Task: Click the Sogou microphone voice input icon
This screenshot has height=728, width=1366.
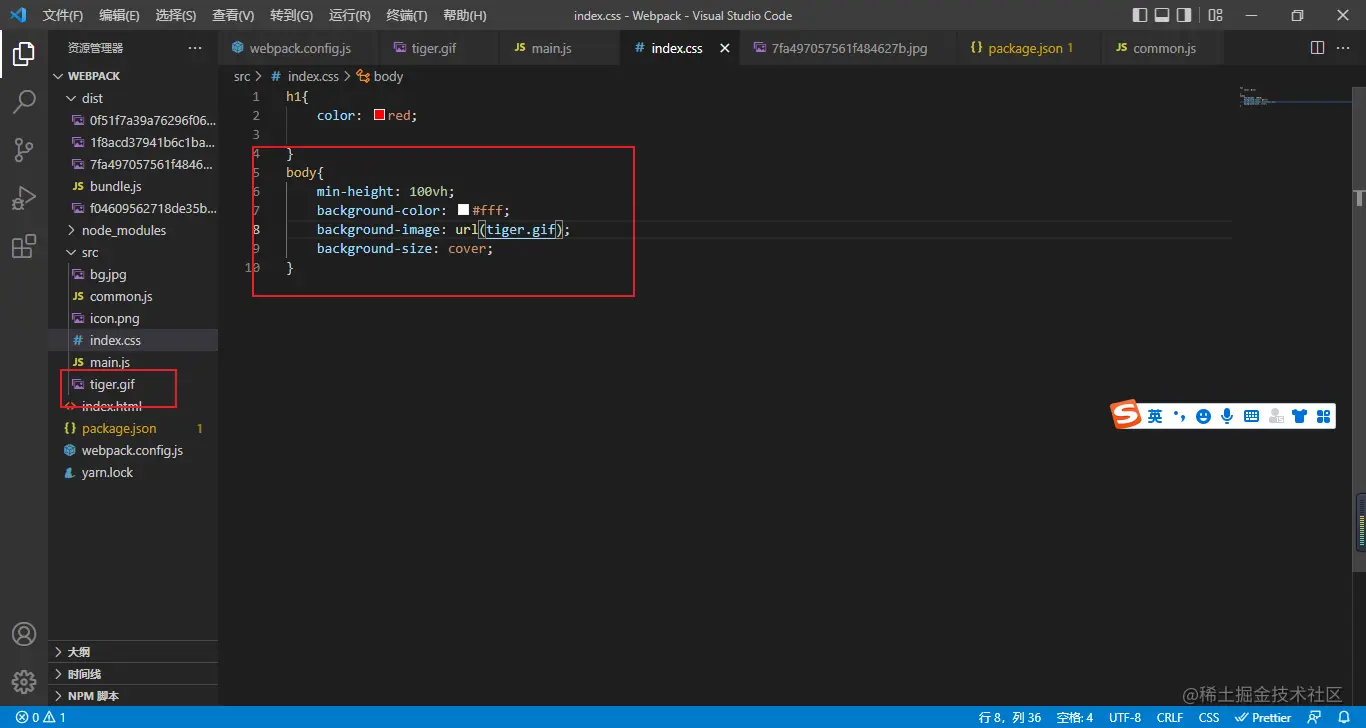Action: click(1227, 416)
